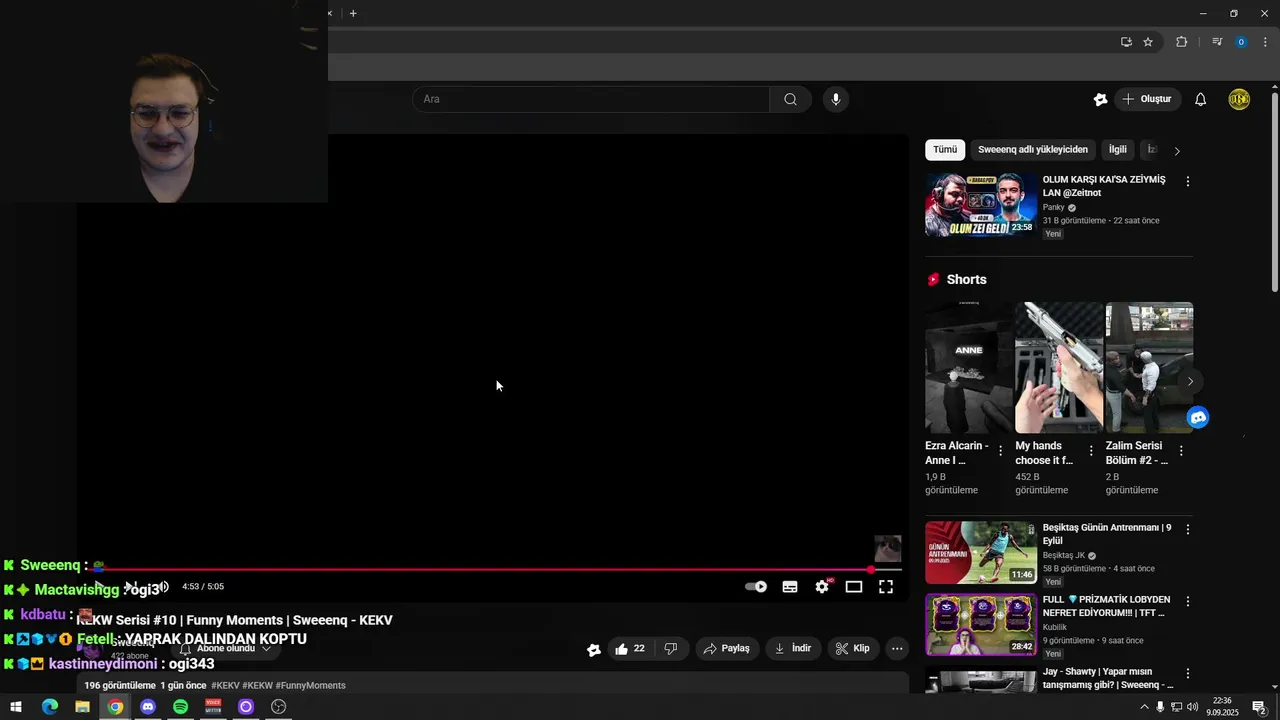This screenshot has height=720, width=1280.
Task: Show more Shorts with the right arrow
Action: pyautogui.click(x=1190, y=381)
